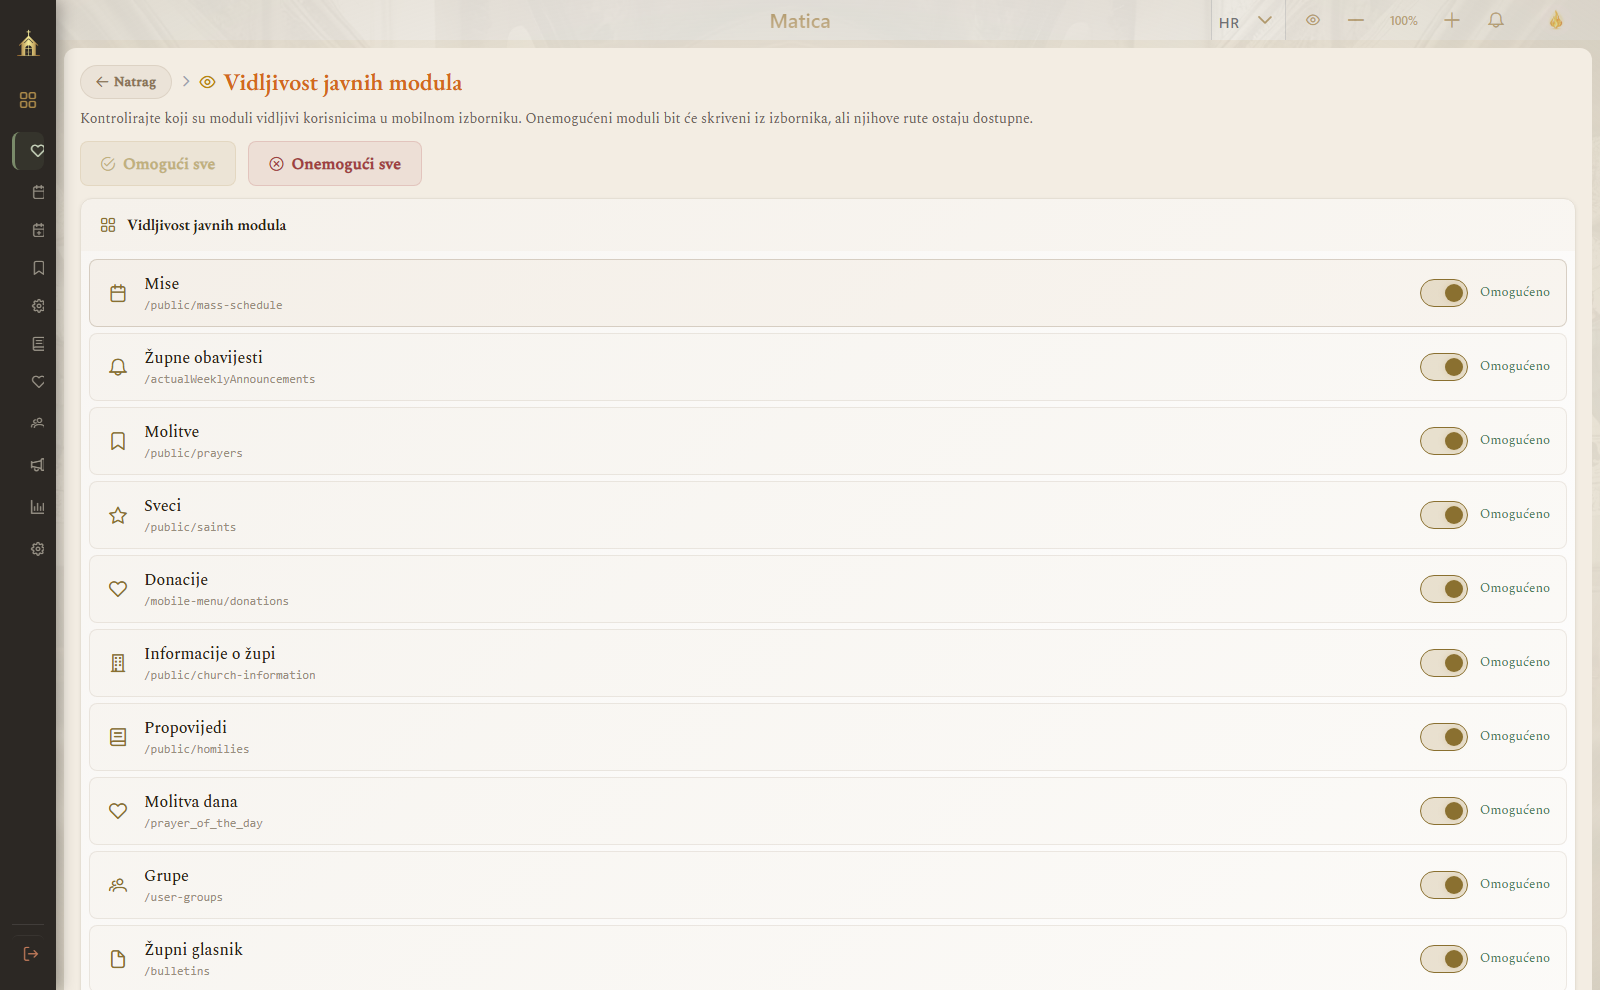Open the bookmark icon in sidebar

[38, 268]
